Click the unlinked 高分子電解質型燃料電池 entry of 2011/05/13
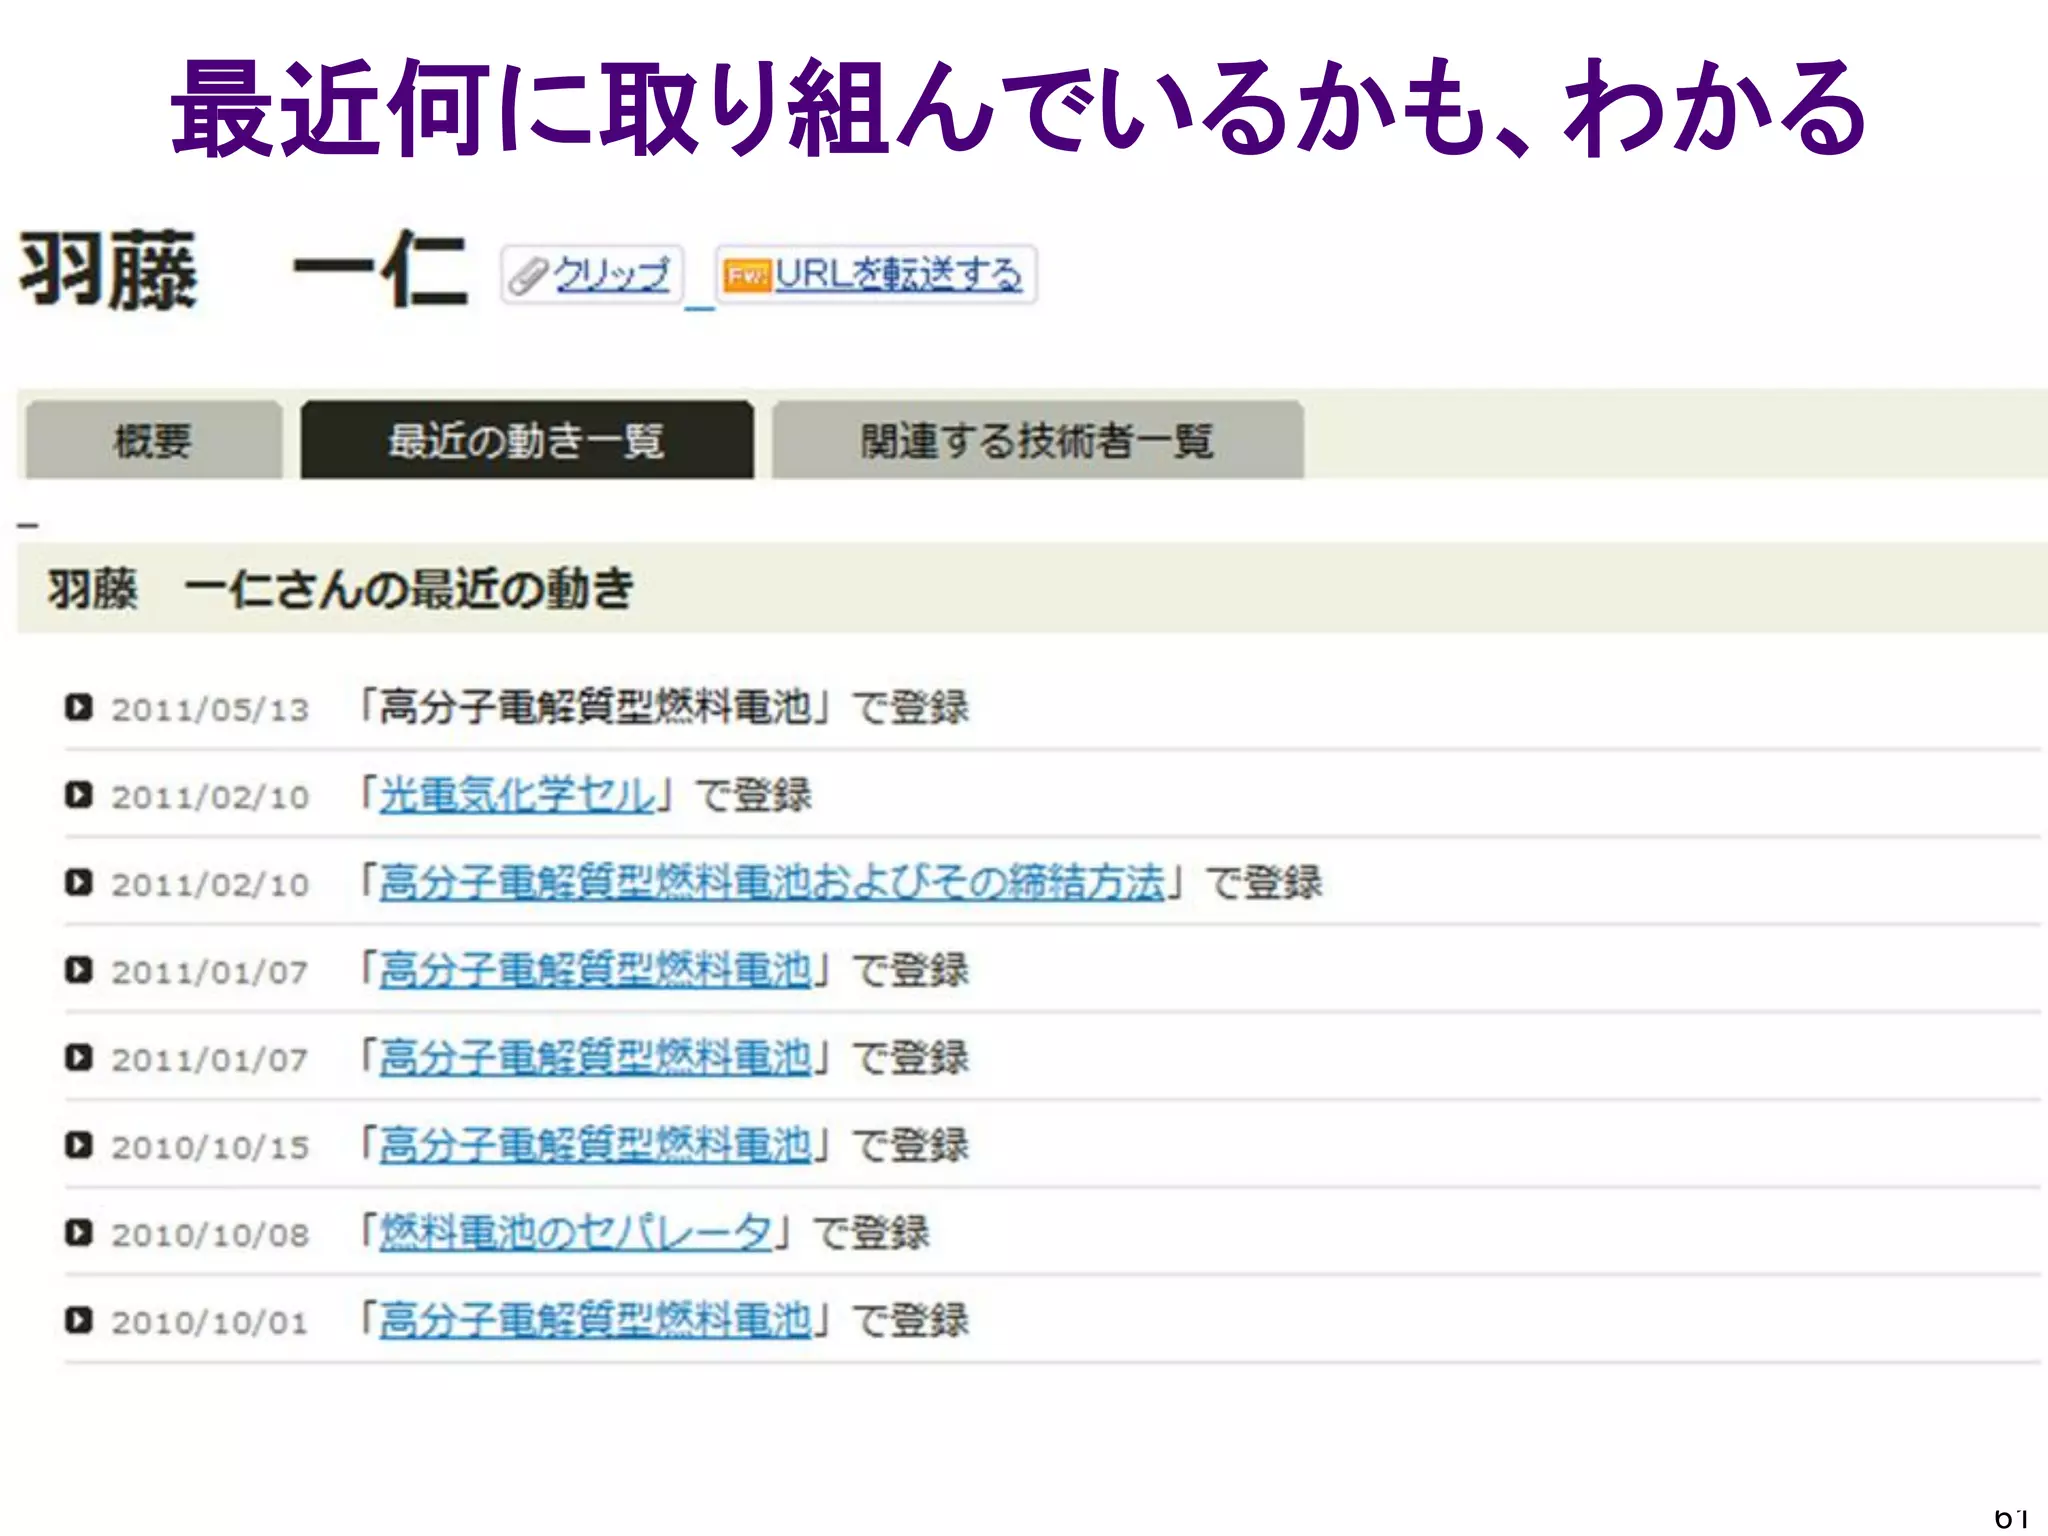Image resolution: width=2048 pixels, height=1536 pixels. pyautogui.click(x=595, y=707)
